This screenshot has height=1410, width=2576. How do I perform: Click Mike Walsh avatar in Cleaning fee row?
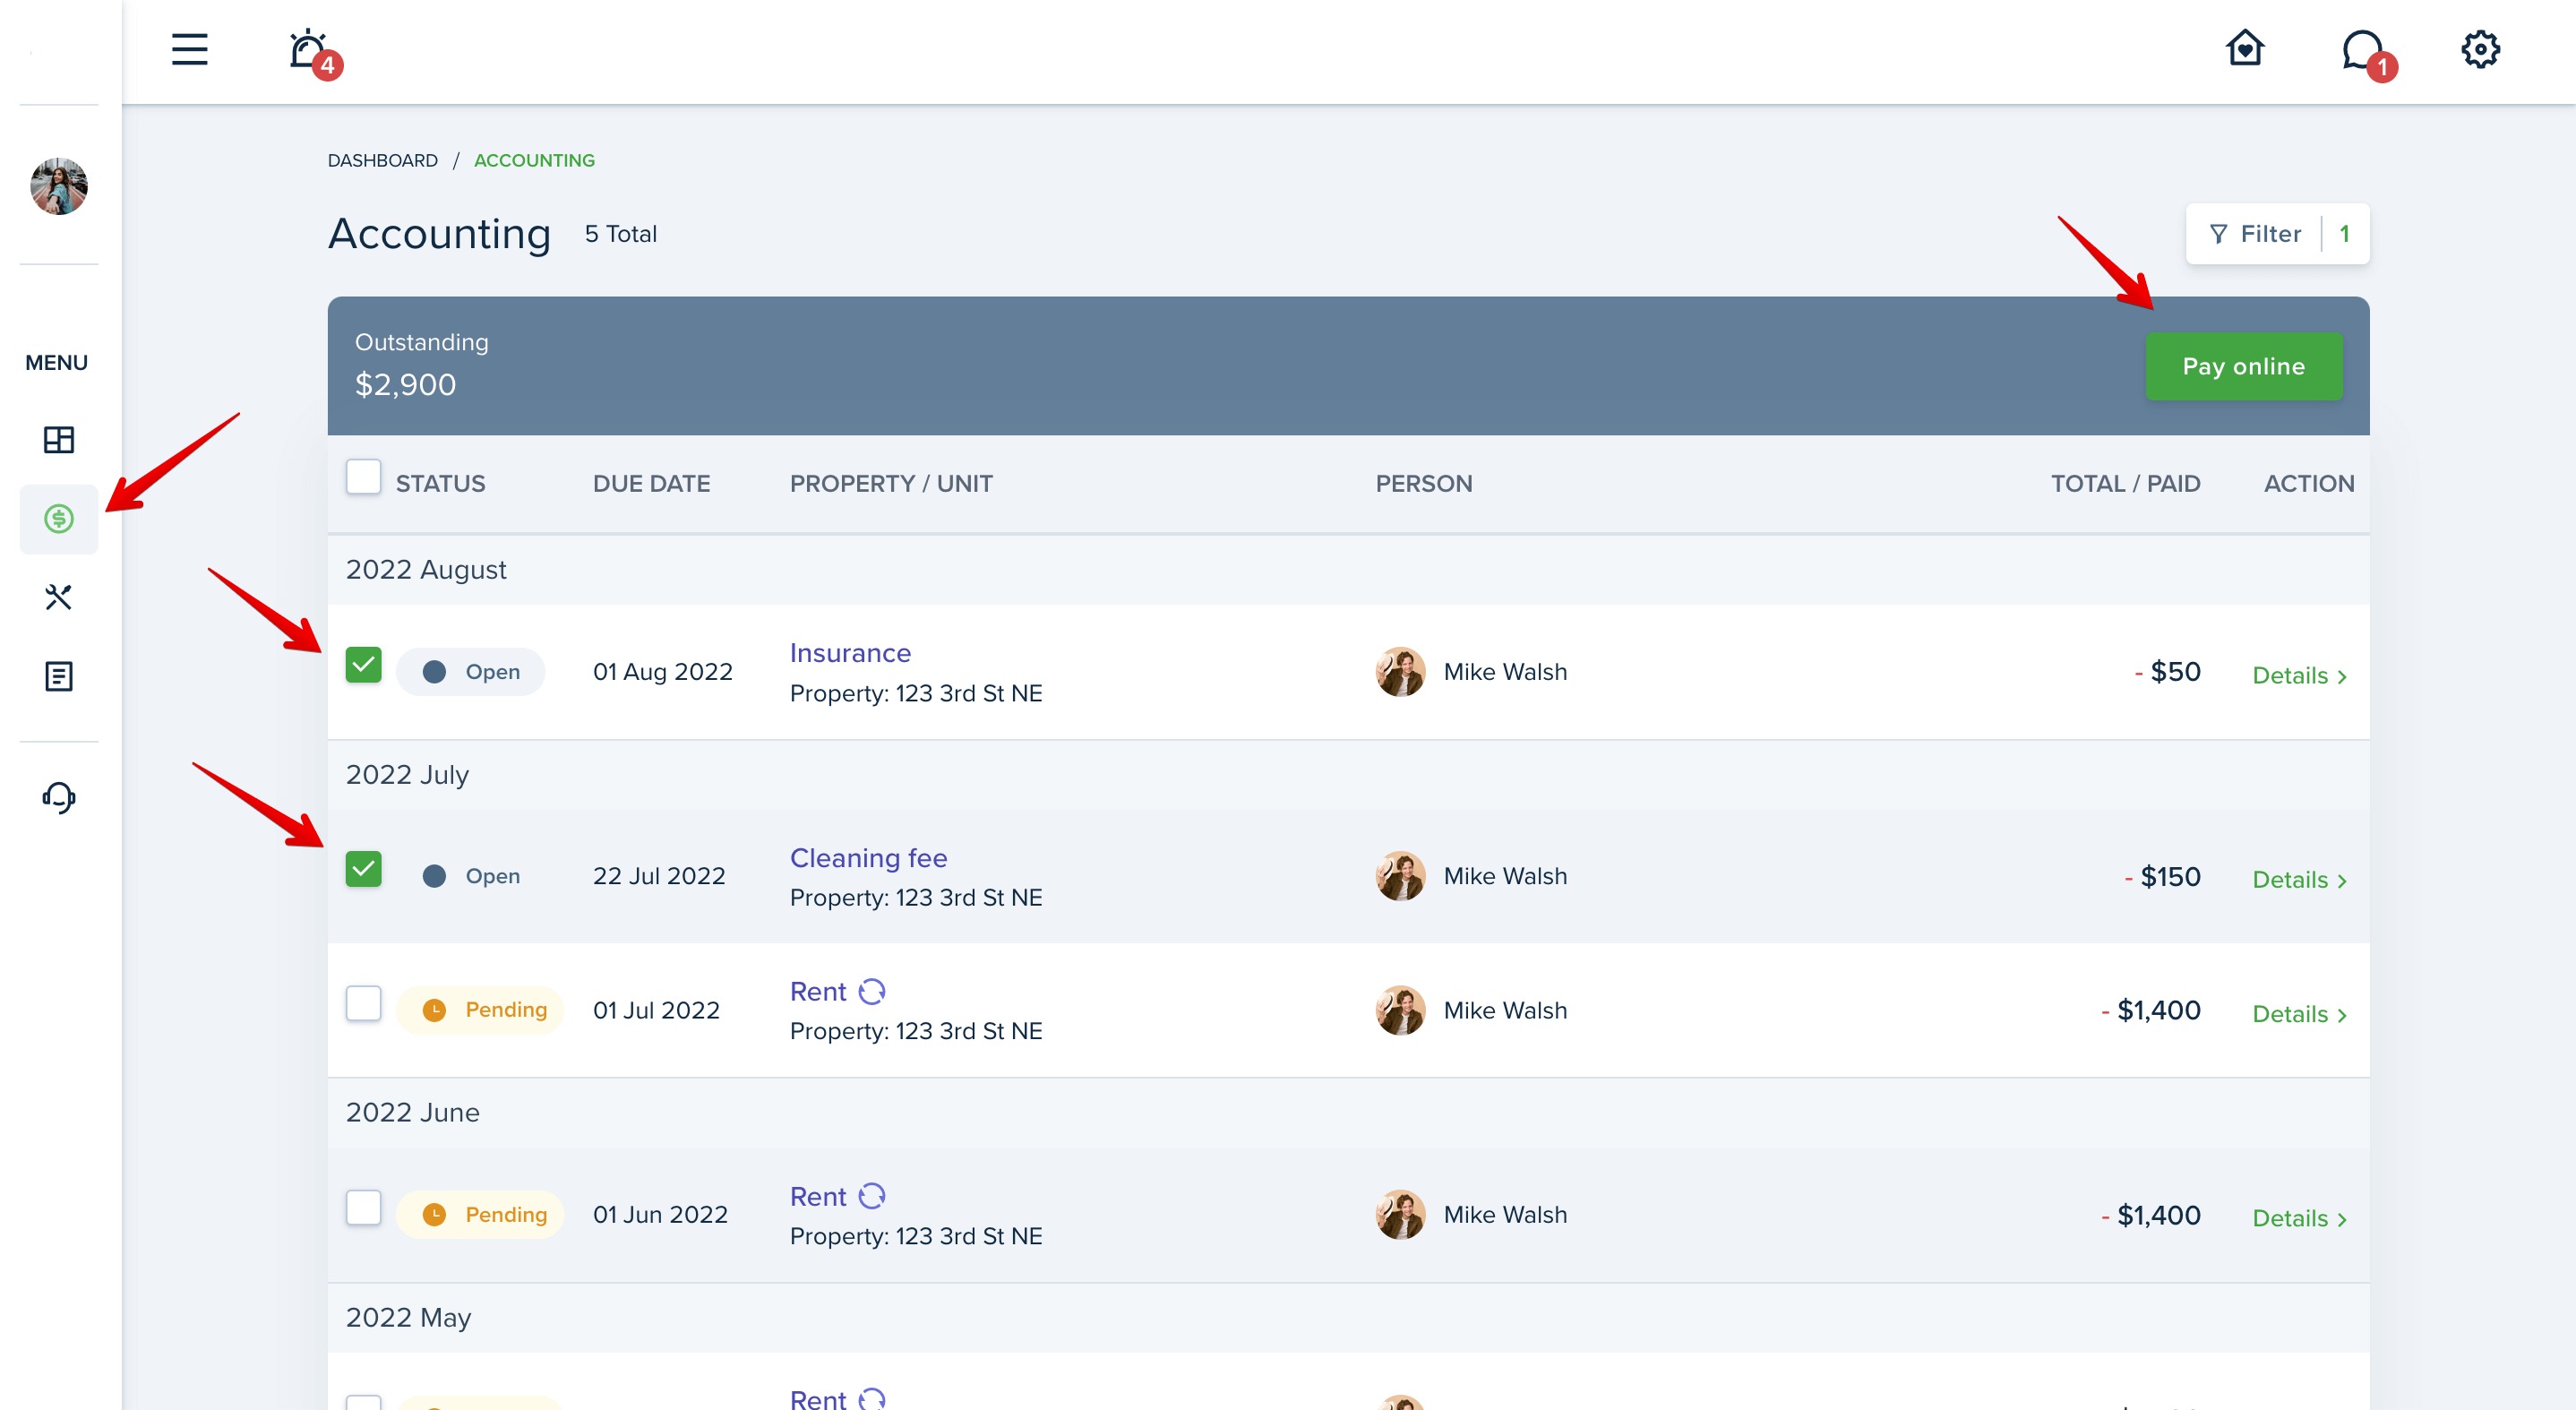(x=1400, y=876)
